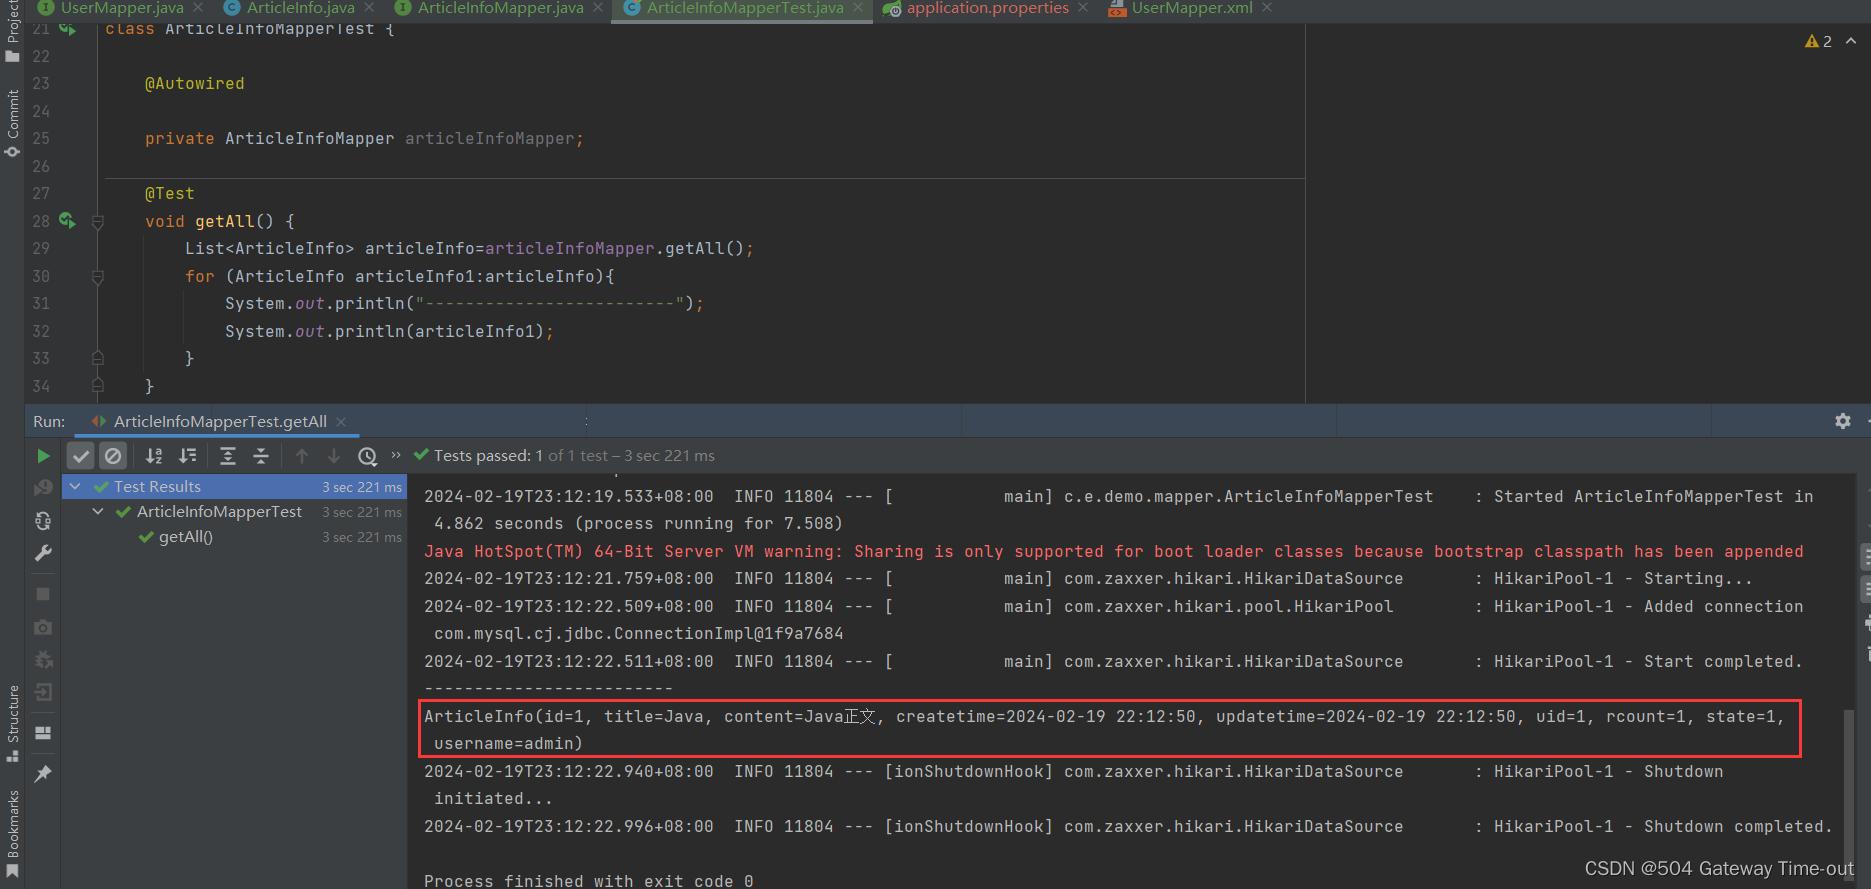
Task: Switch to ArticleInfo.java tab
Action: pyautogui.click(x=300, y=8)
